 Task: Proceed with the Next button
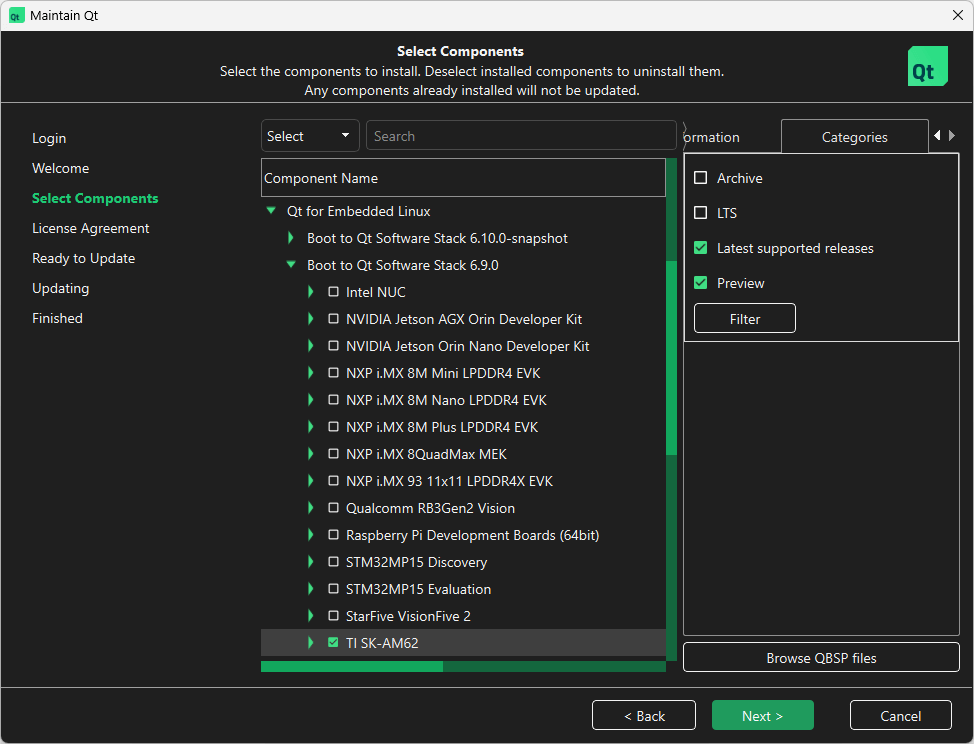tap(762, 715)
